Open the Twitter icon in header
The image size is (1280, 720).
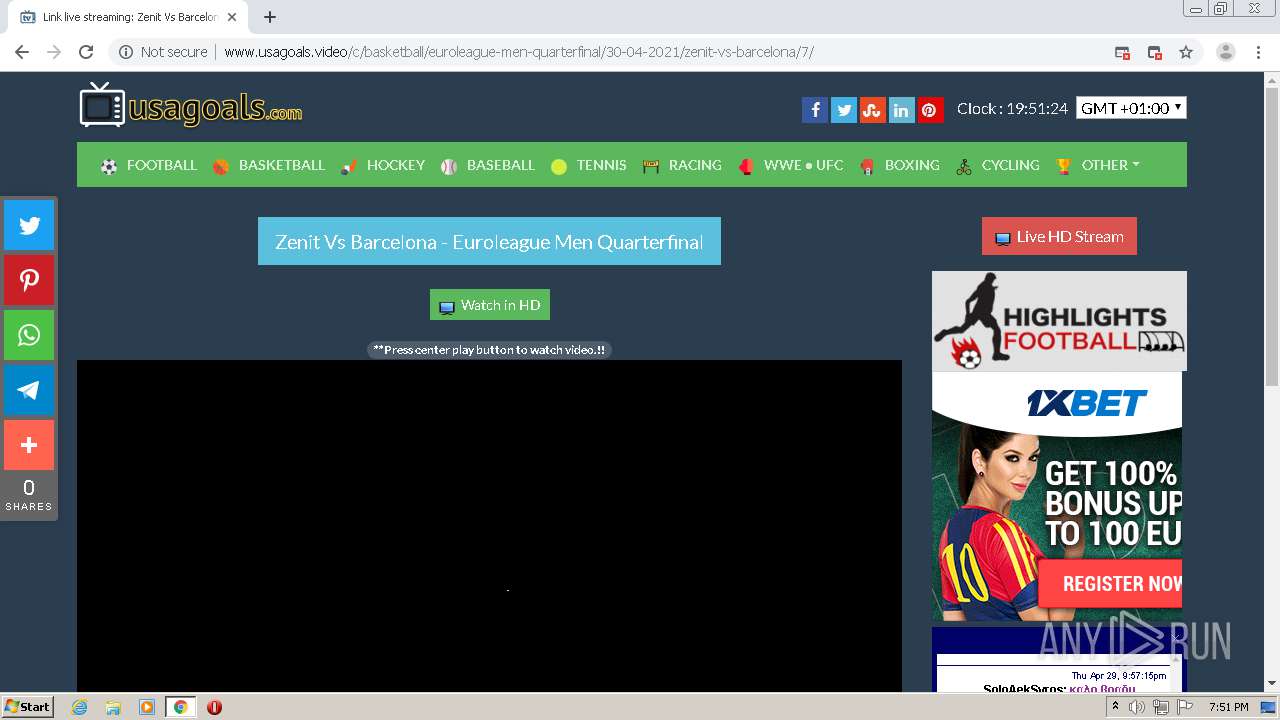tap(844, 110)
